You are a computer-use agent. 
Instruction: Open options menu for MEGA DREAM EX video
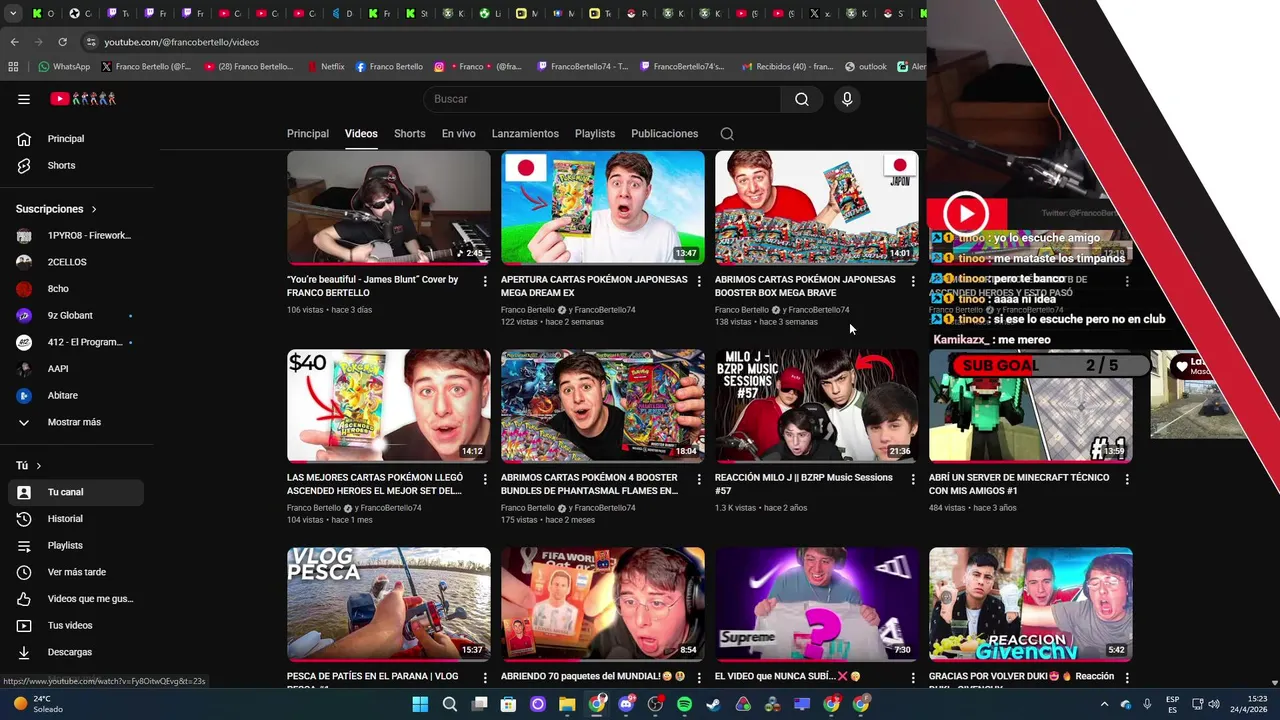[x=699, y=282]
